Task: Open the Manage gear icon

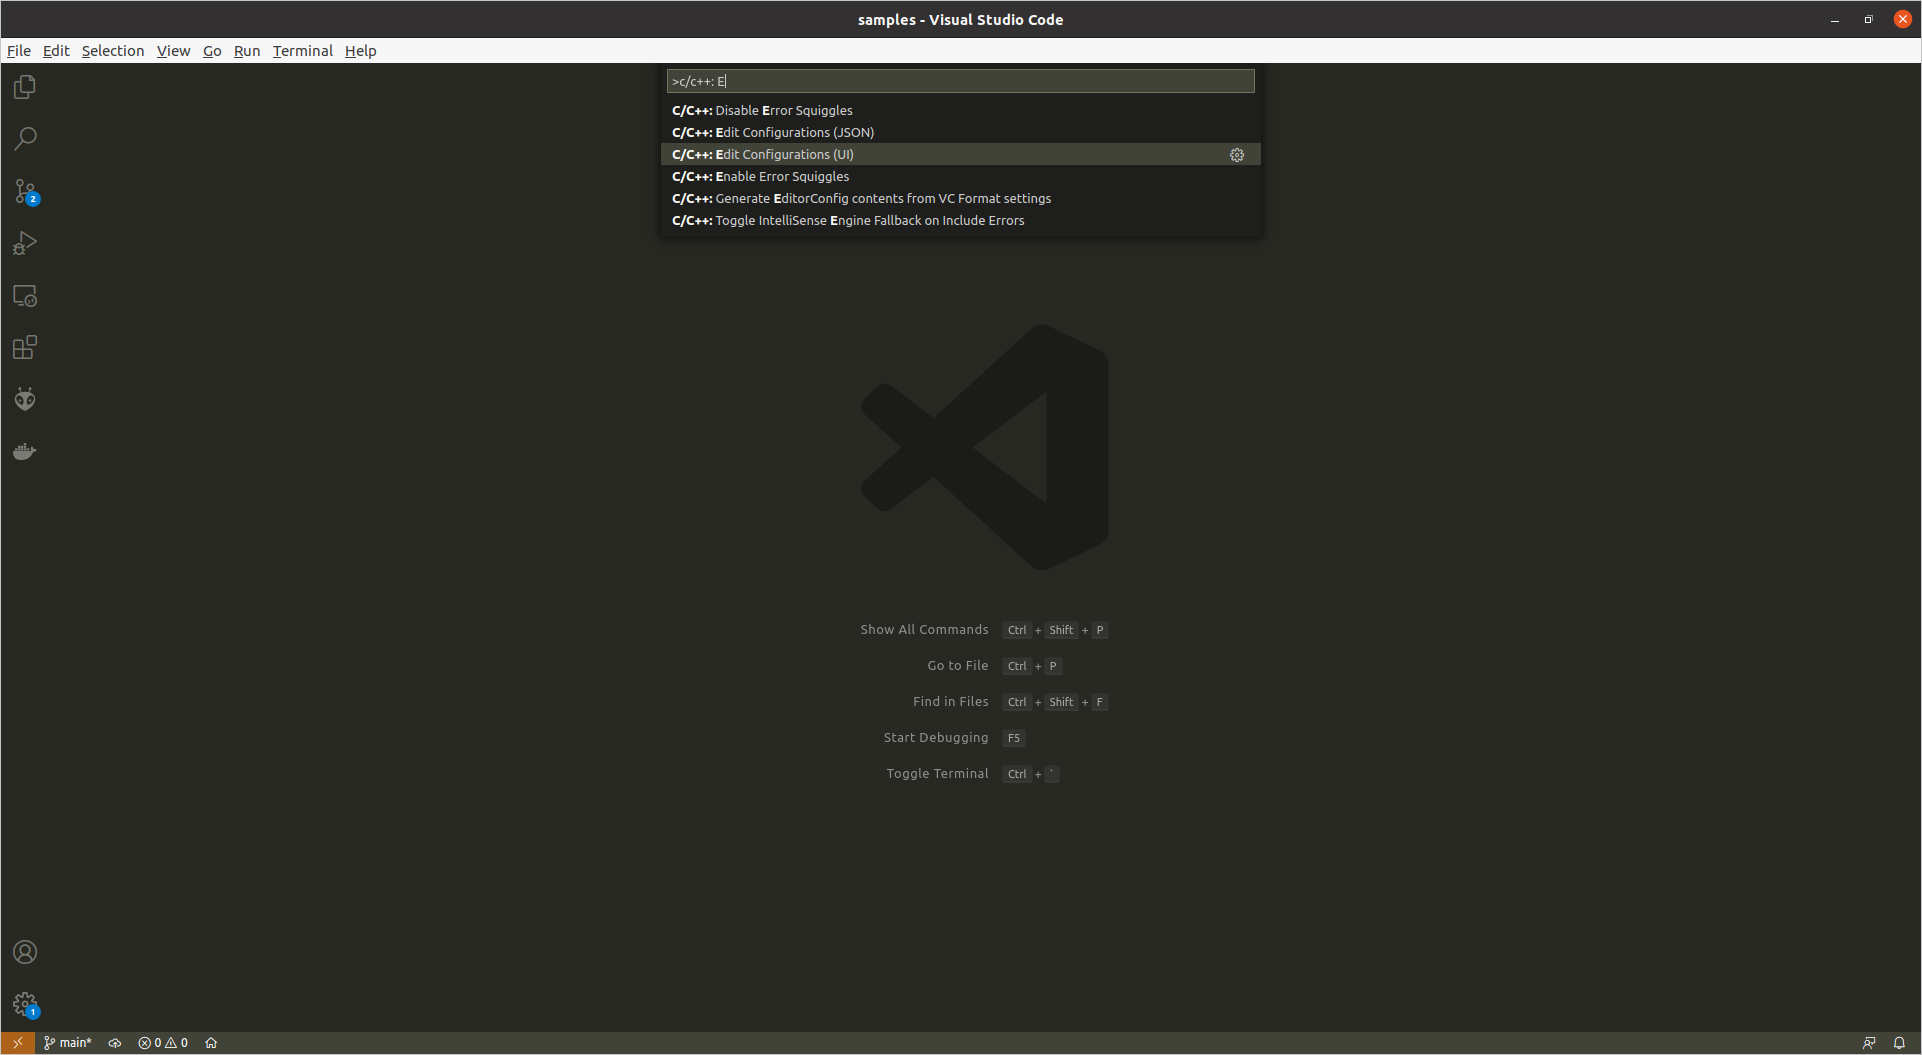Action: (x=25, y=1004)
